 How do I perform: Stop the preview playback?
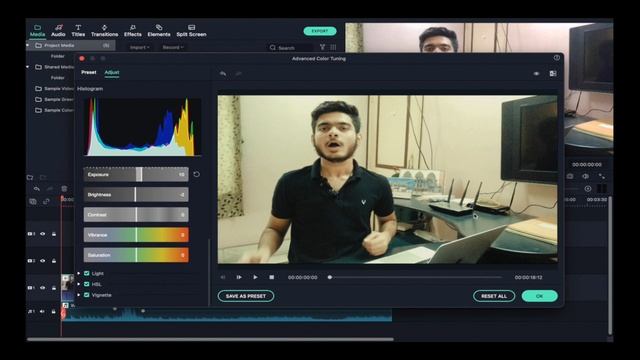(271, 277)
